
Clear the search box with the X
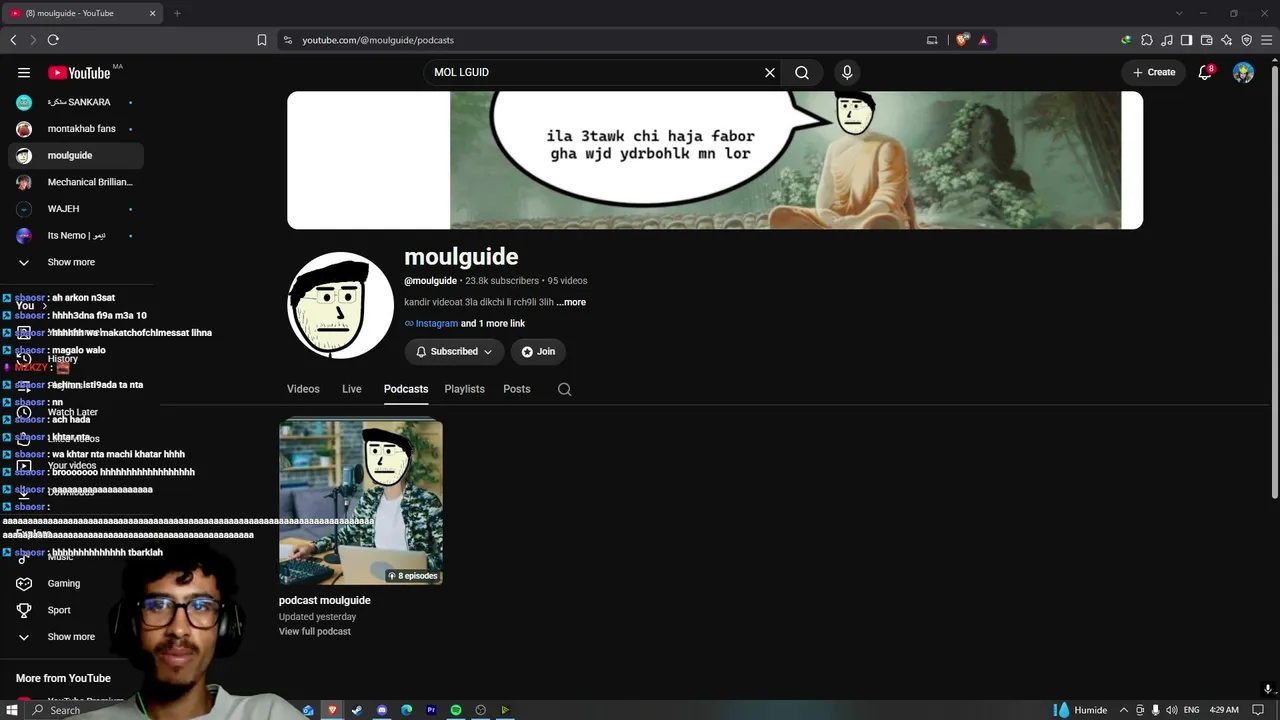[770, 72]
